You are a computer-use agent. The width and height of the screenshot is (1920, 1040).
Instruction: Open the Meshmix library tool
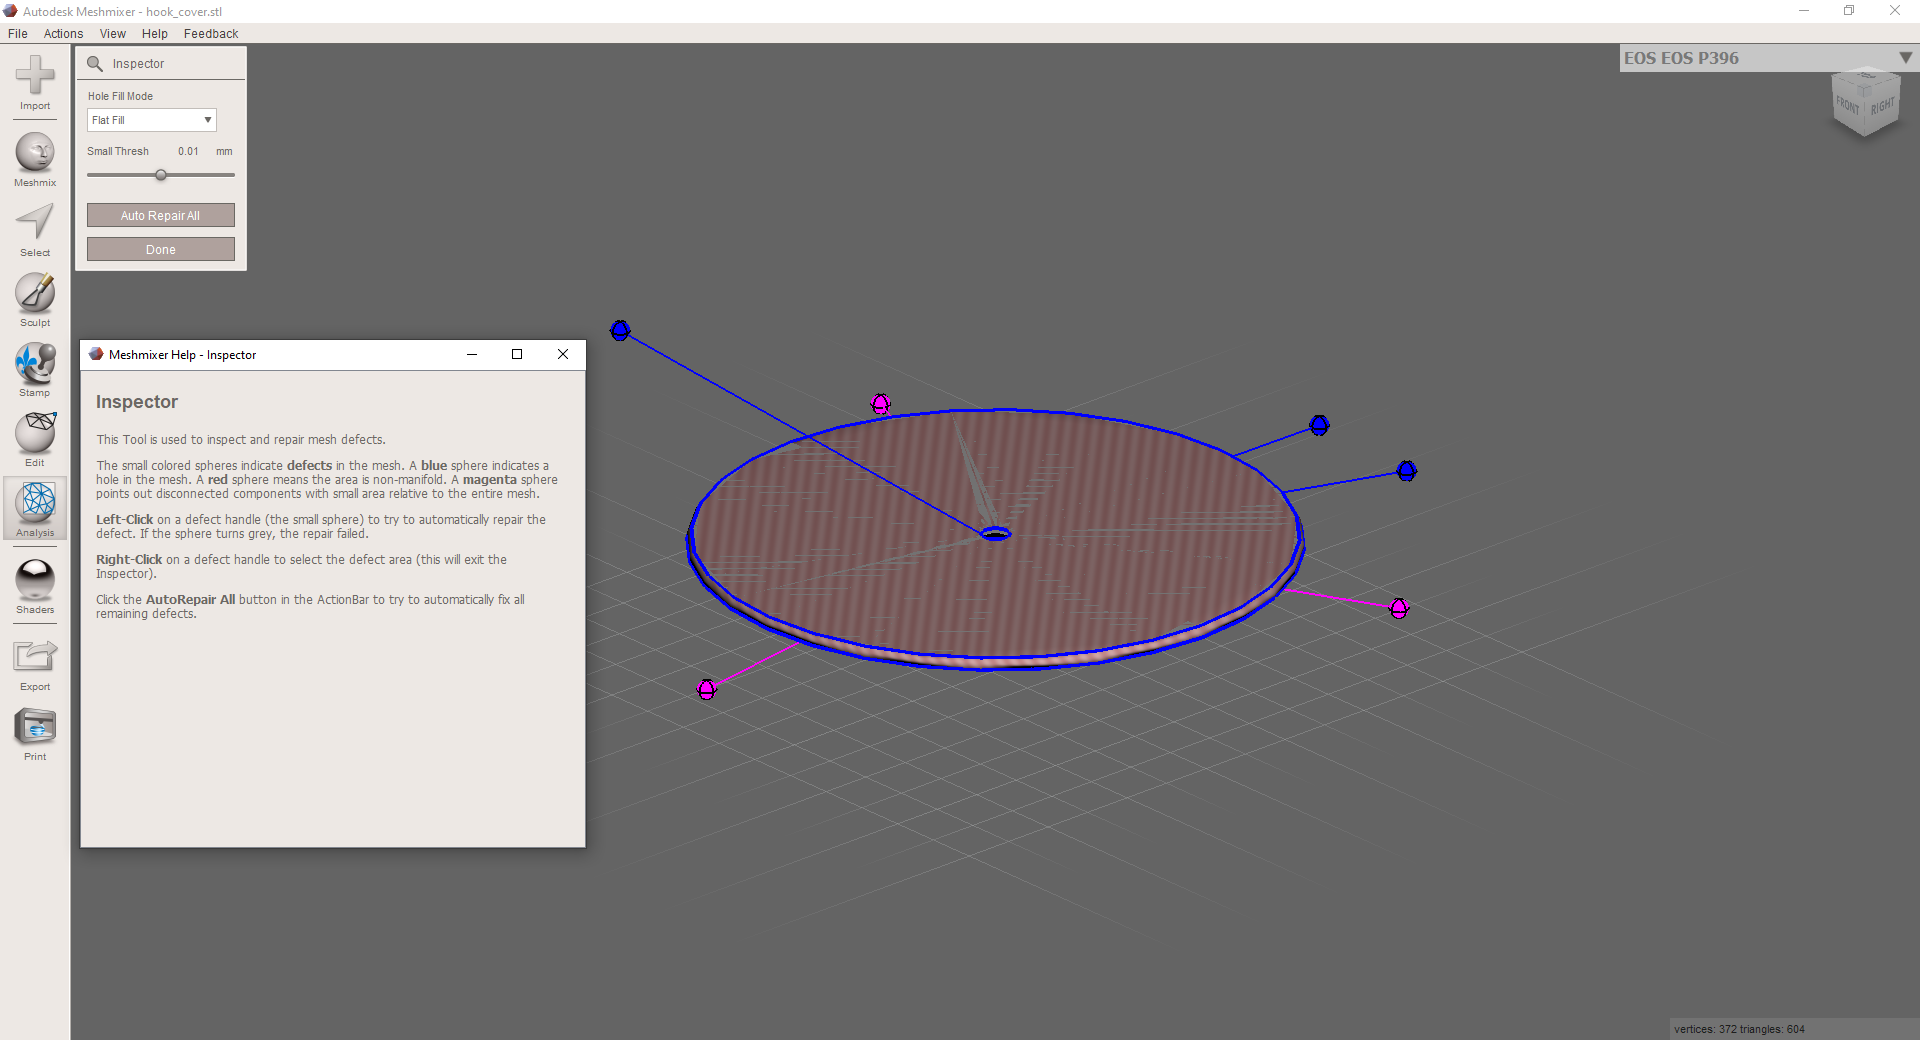pyautogui.click(x=35, y=154)
